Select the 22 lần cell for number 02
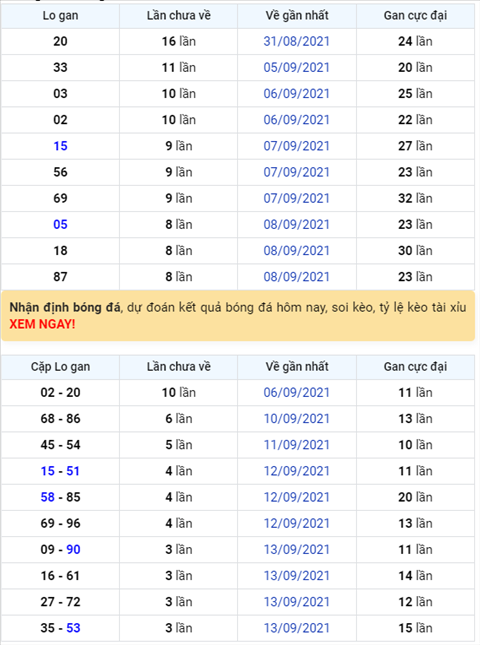 [x=415, y=120]
